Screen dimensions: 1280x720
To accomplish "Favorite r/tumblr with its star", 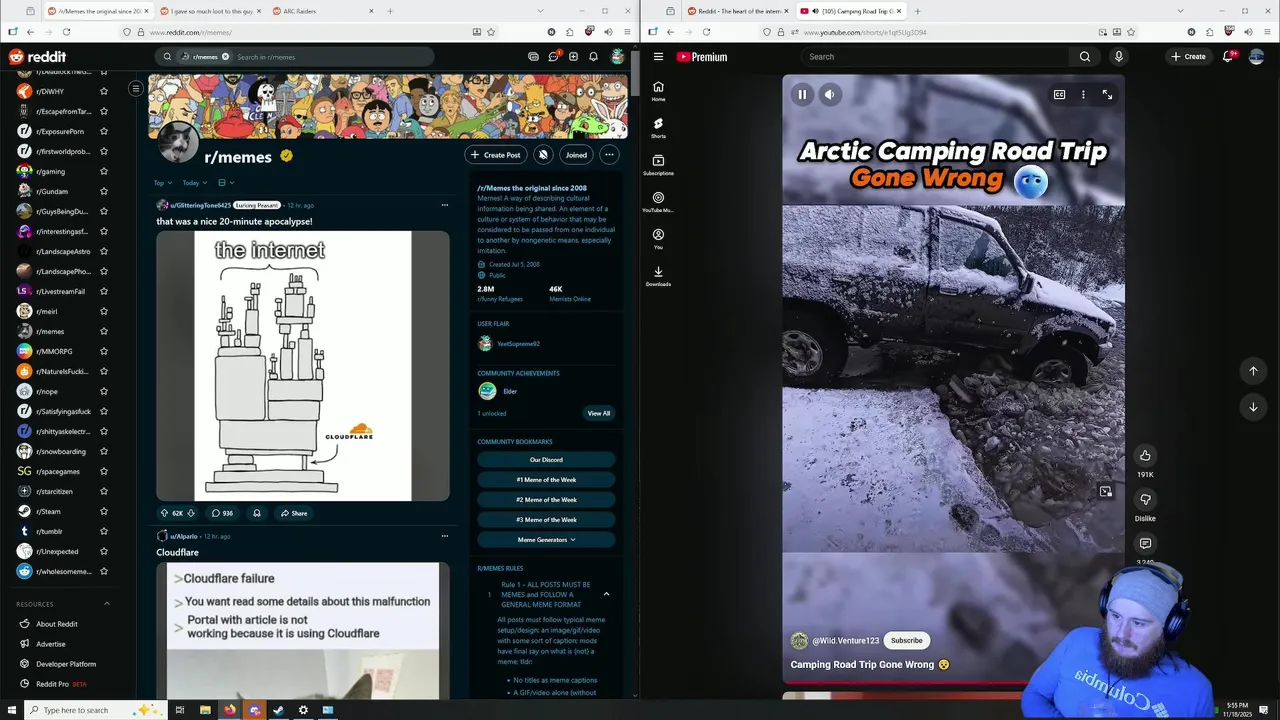I will pos(103,531).
